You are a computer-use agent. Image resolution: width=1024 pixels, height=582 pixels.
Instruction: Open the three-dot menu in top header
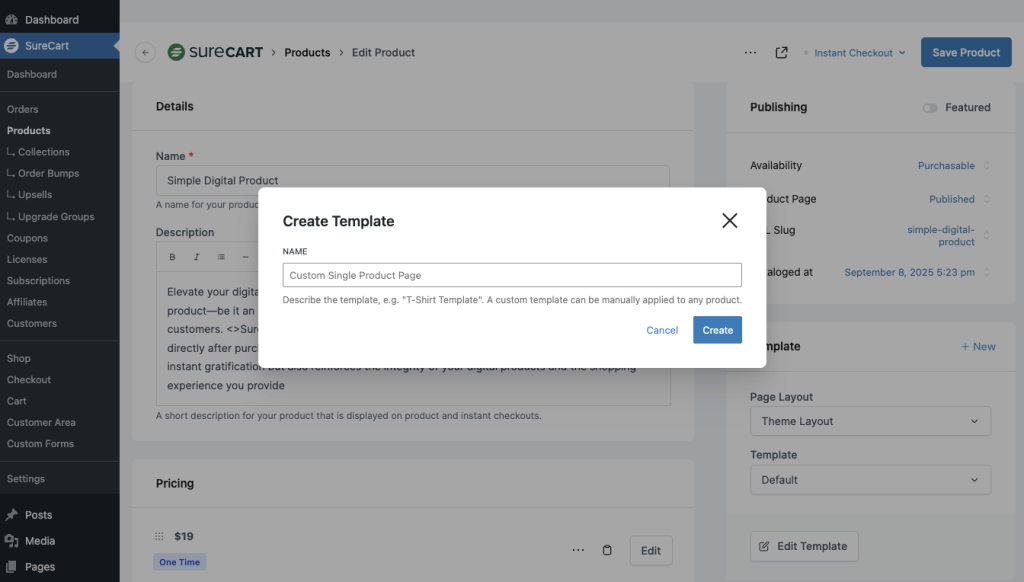(x=750, y=53)
